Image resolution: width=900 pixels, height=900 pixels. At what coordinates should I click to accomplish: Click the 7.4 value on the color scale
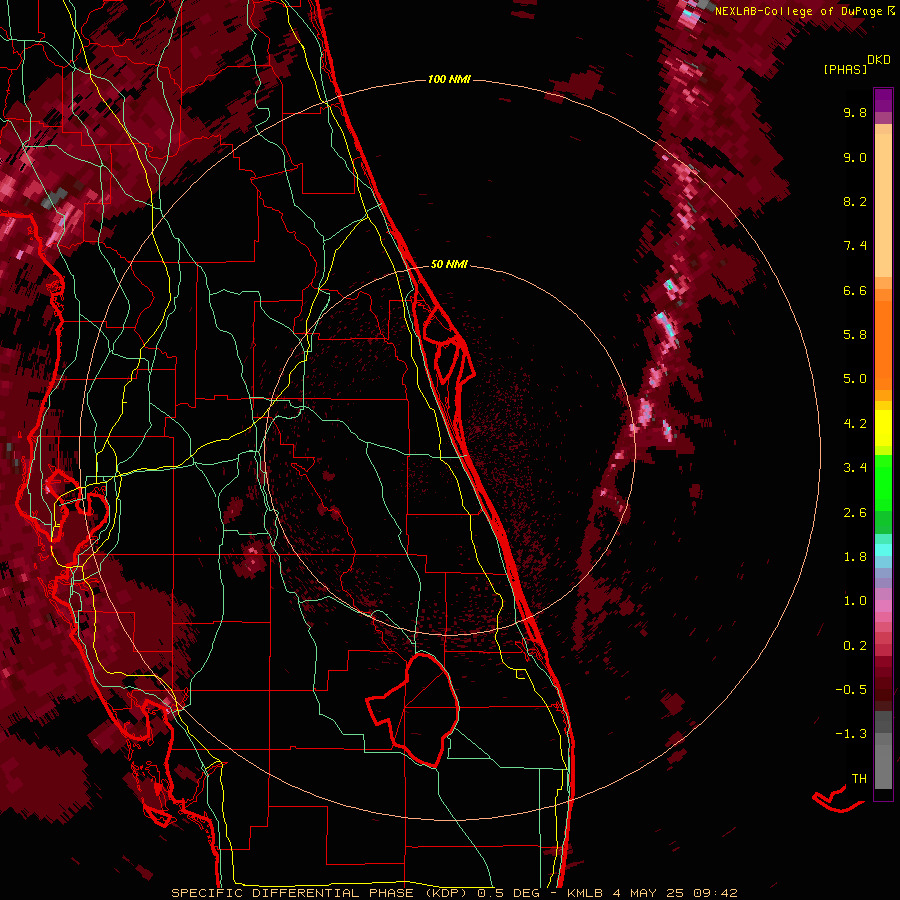pos(855,246)
